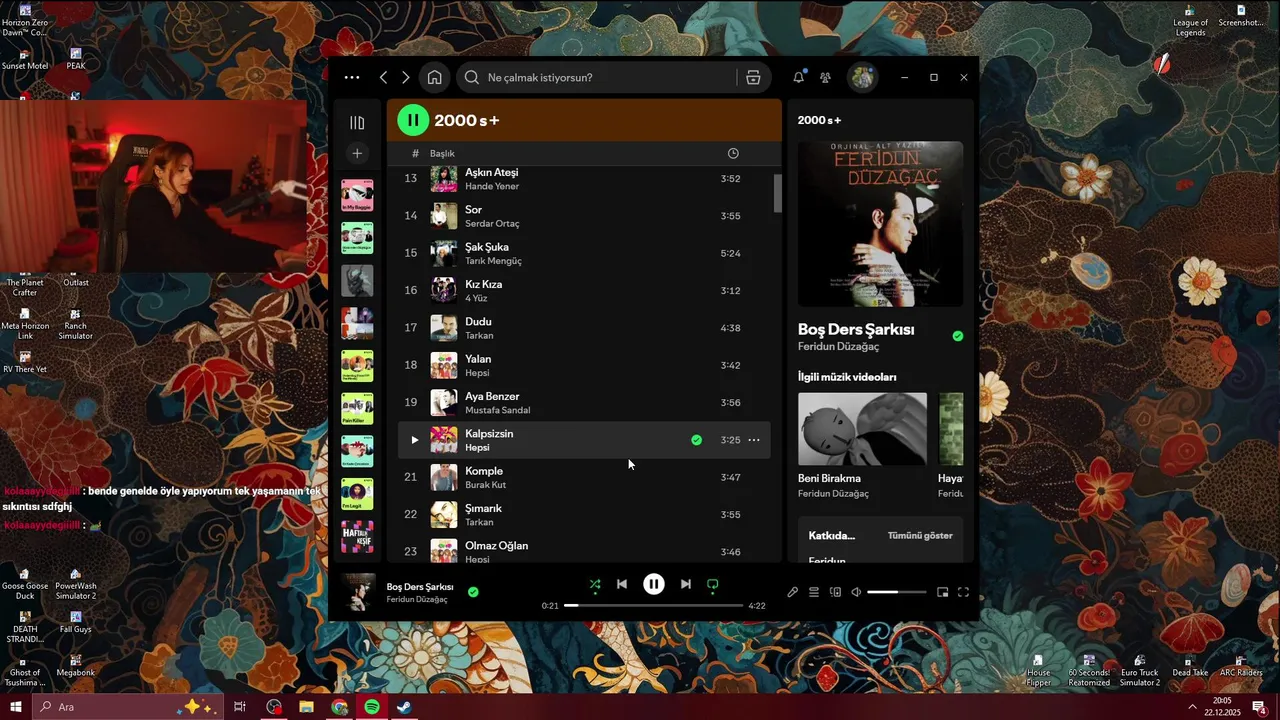Image resolution: width=1280 pixels, height=720 pixels.
Task: Play the highlighted Kalpsizsin track
Action: coord(414,440)
